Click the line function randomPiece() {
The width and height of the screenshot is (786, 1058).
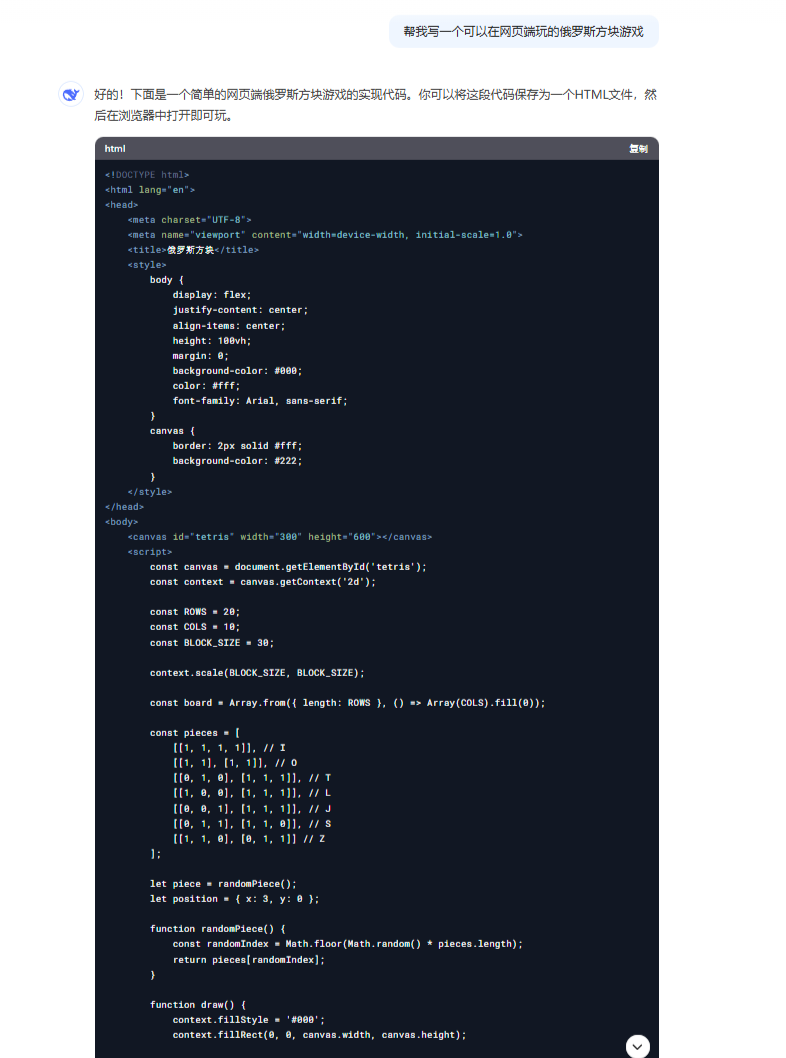218,928
